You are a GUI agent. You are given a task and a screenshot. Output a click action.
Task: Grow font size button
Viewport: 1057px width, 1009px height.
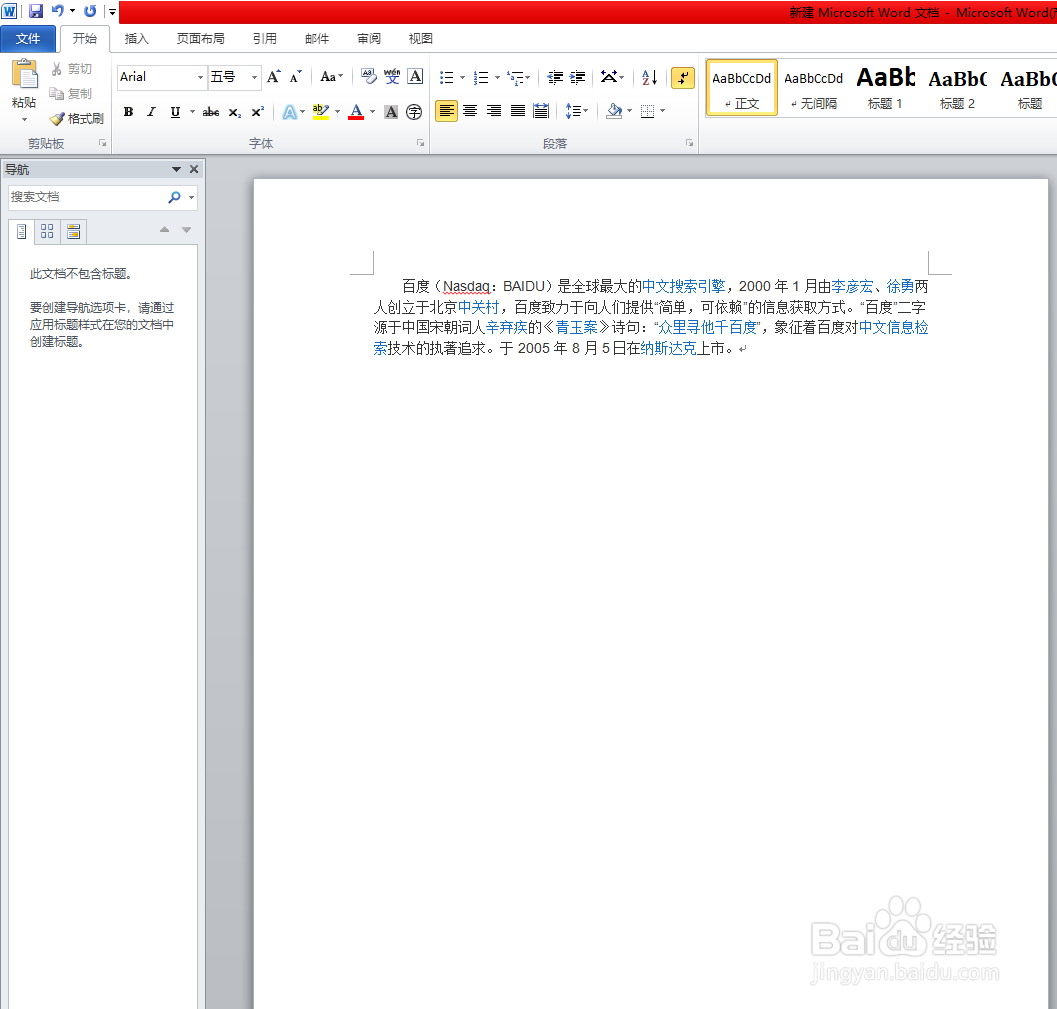[274, 77]
